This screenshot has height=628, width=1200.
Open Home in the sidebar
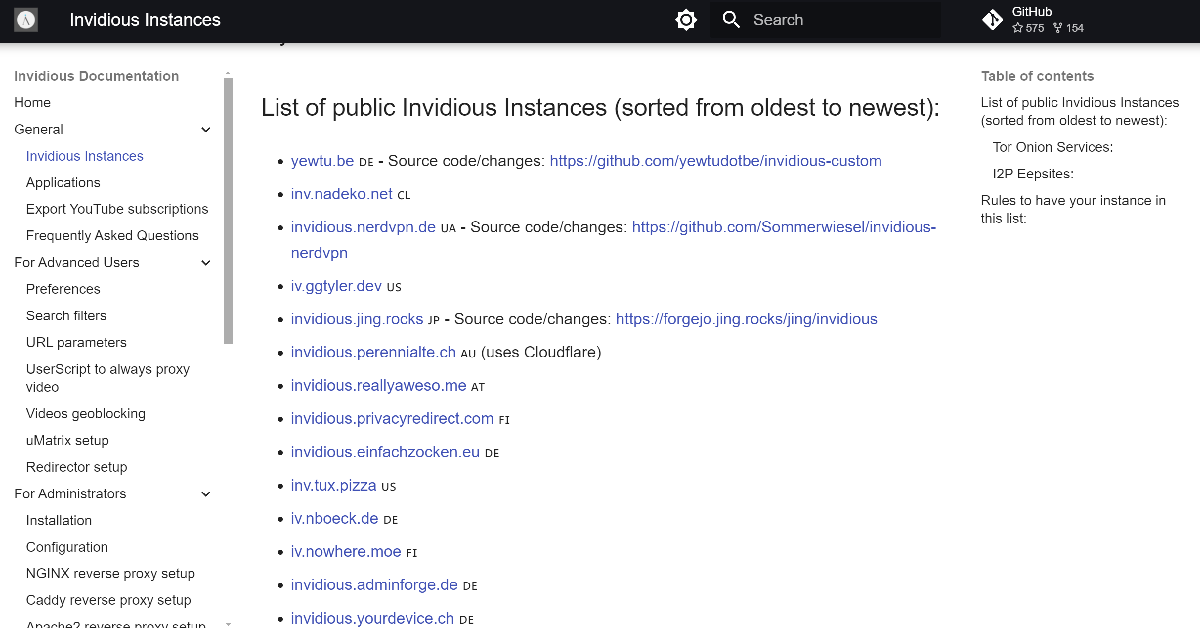33,103
